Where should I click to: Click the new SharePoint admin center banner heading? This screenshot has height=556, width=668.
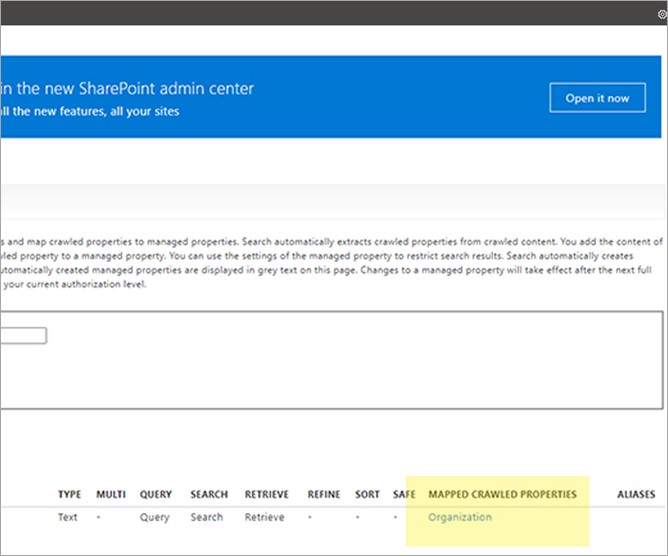(127, 88)
